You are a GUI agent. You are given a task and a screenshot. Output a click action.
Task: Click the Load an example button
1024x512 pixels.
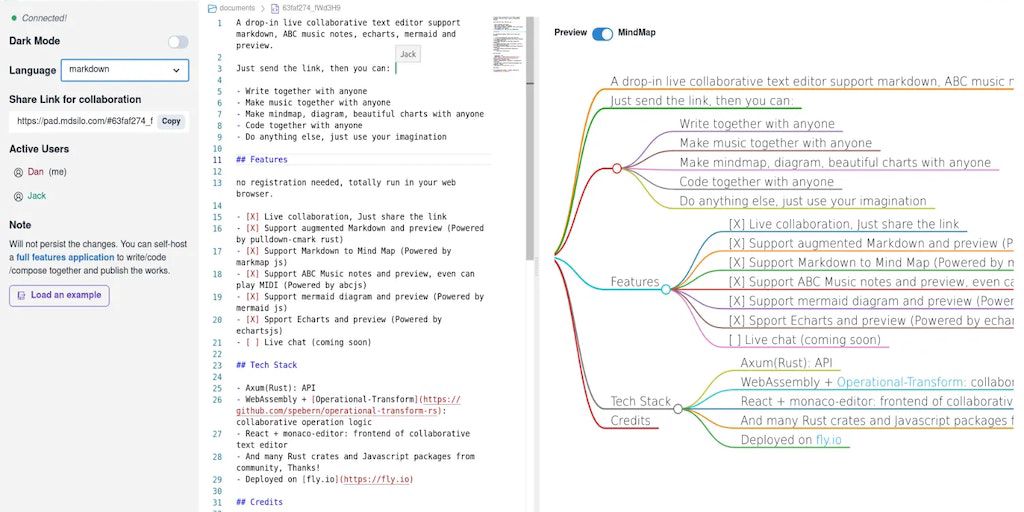click(x=59, y=295)
